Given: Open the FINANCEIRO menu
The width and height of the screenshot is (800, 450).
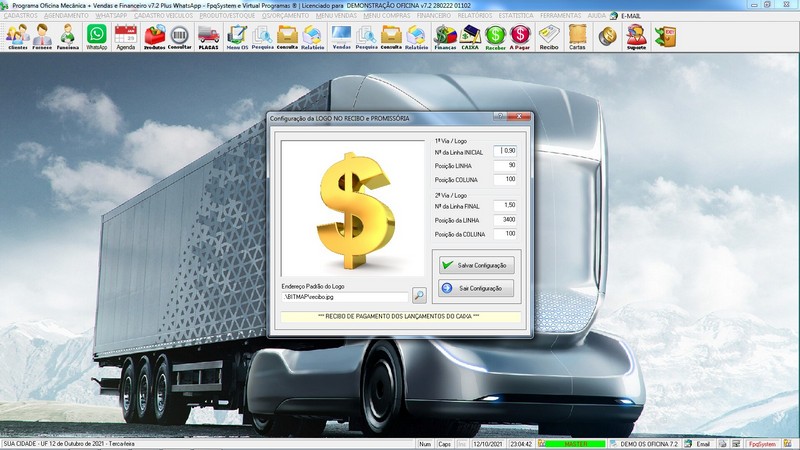Looking at the screenshot, I should [434, 16].
